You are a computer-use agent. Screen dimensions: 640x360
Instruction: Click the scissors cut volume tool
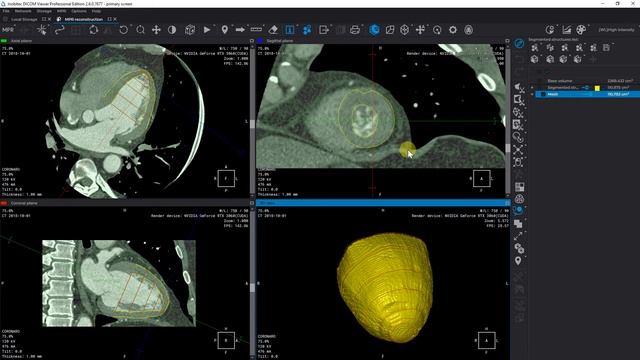tap(519, 87)
